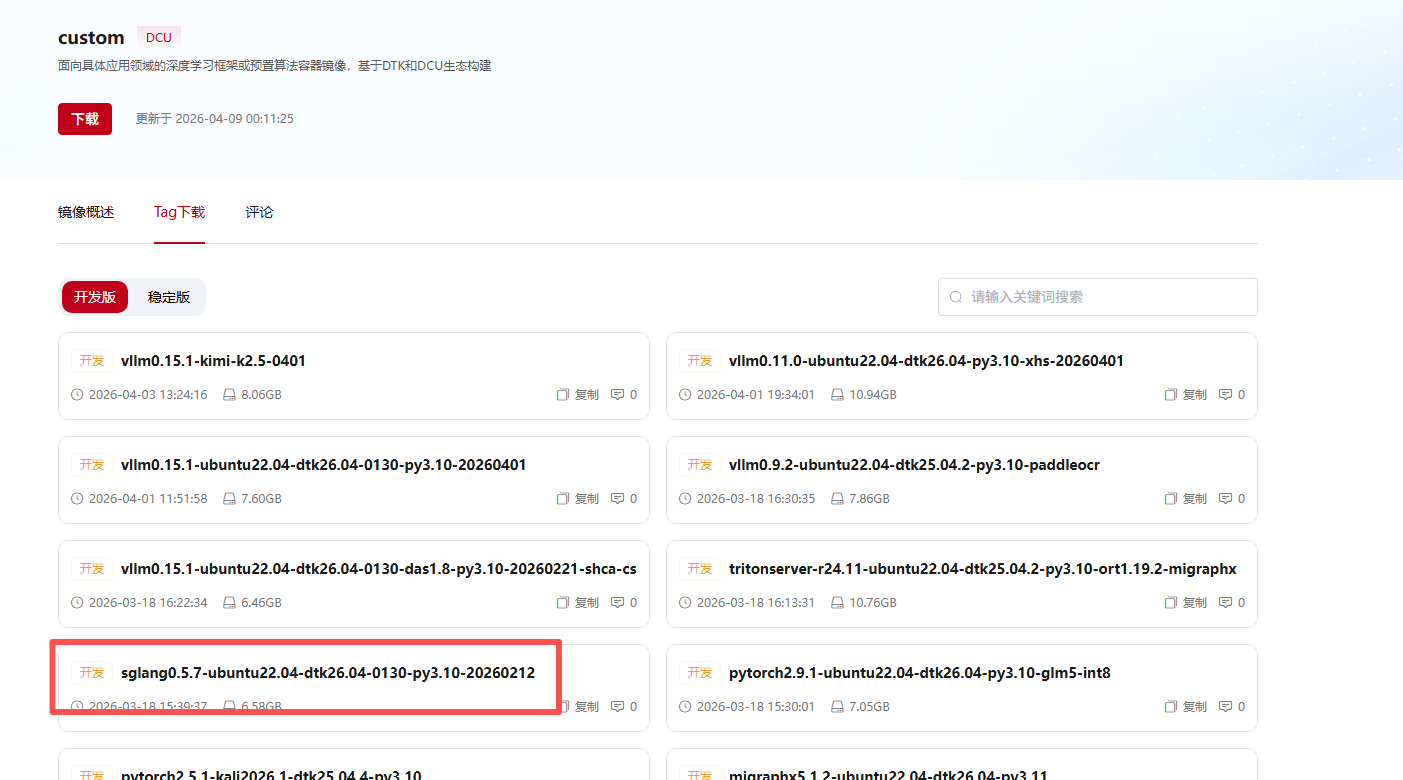Viewport: 1403px width, 780px height.
Task: Click the 6.46GB size label
Action: click(x=261, y=603)
